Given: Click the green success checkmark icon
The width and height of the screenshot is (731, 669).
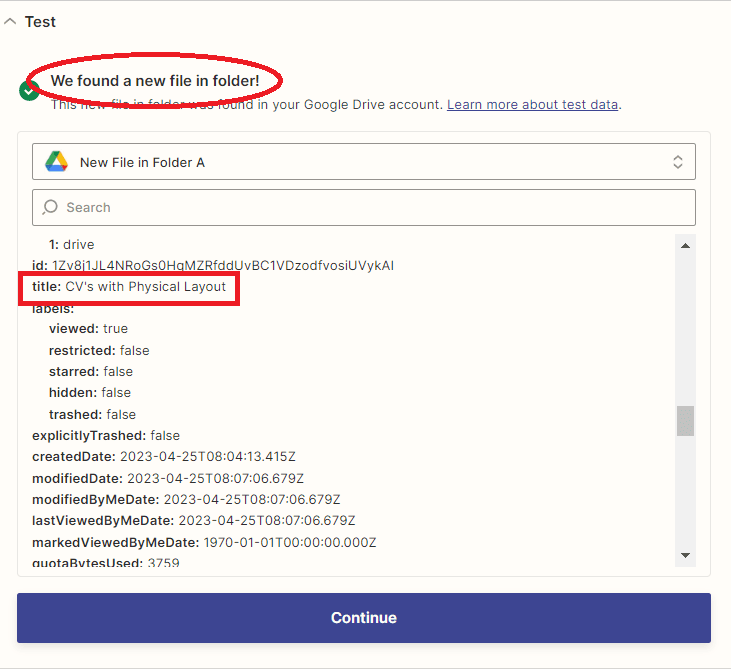Looking at the screenshot, I should pos(29,91).
